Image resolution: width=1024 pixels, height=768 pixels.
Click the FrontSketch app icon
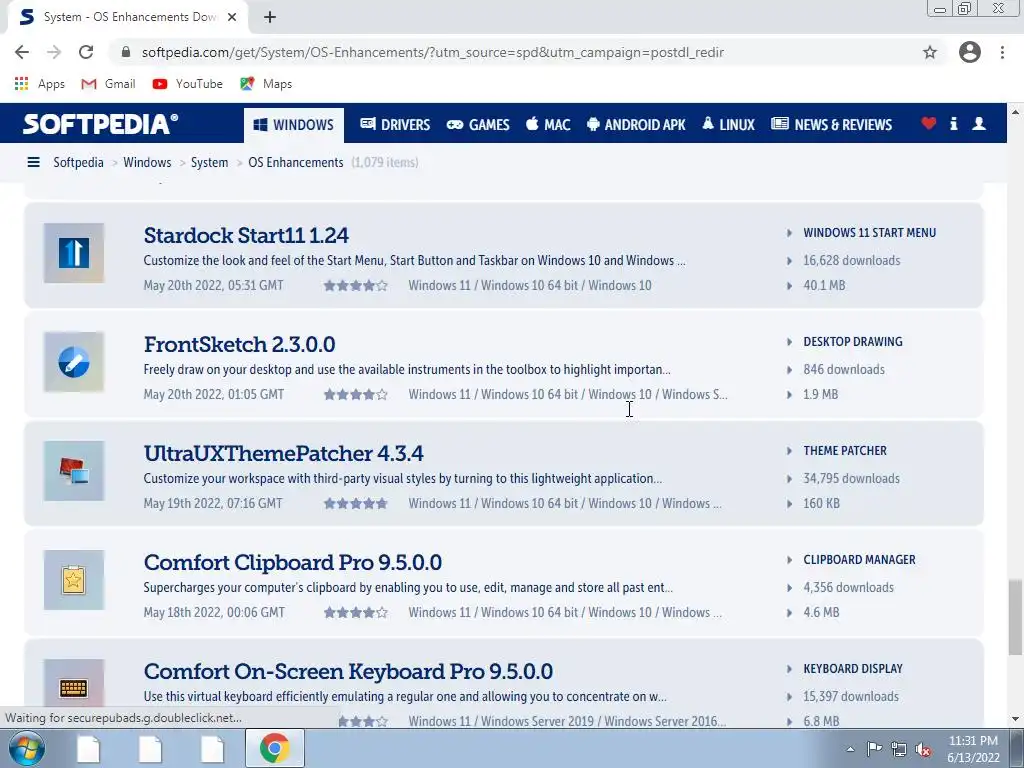[74, 362]
